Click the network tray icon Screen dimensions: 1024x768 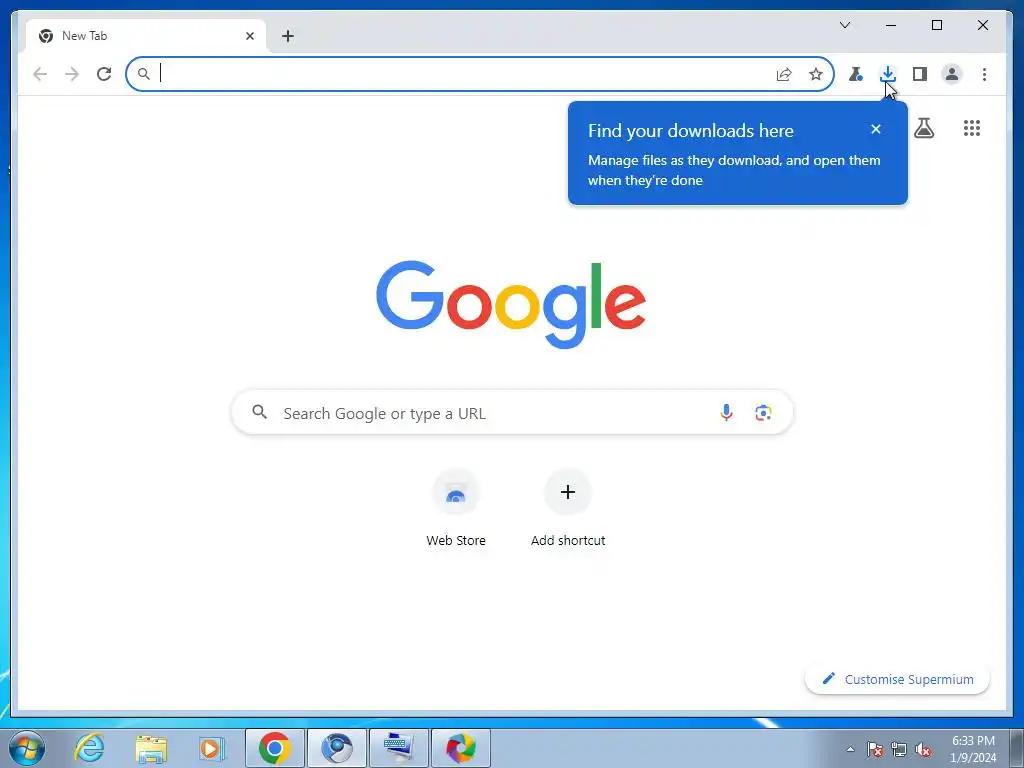(x=899, y=749)
